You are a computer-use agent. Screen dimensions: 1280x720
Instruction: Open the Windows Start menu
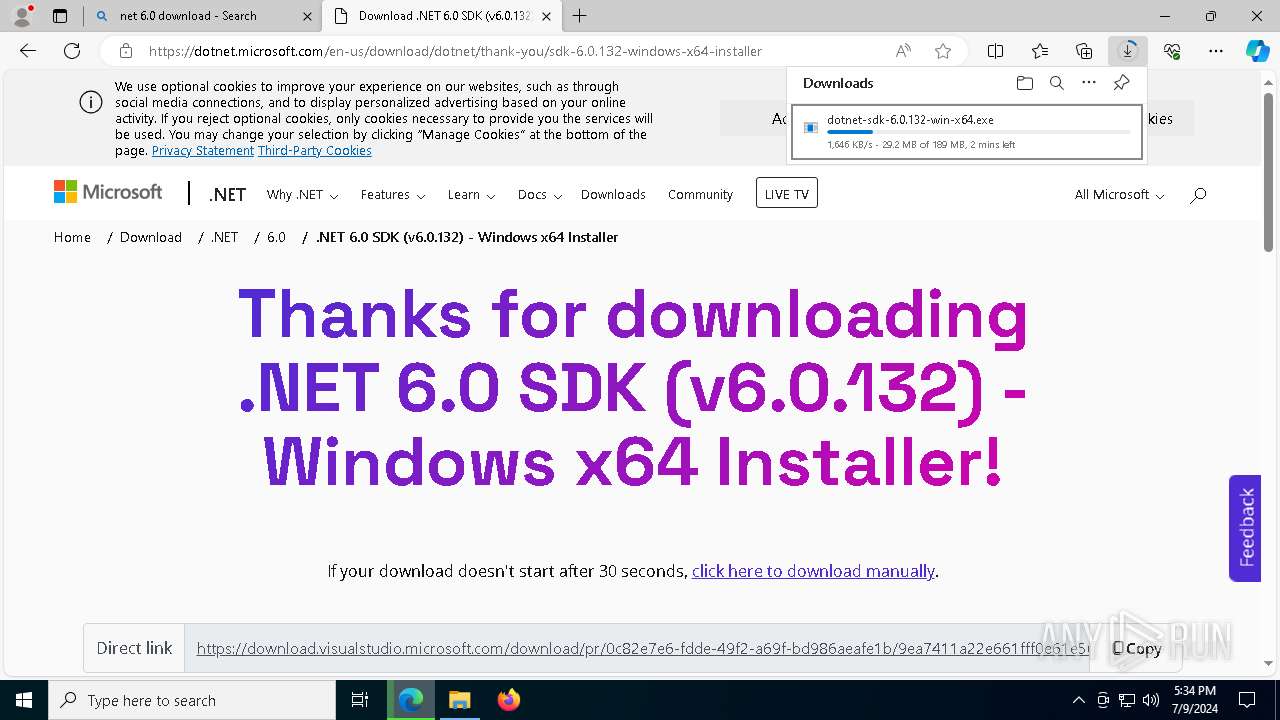click(23, 700)
